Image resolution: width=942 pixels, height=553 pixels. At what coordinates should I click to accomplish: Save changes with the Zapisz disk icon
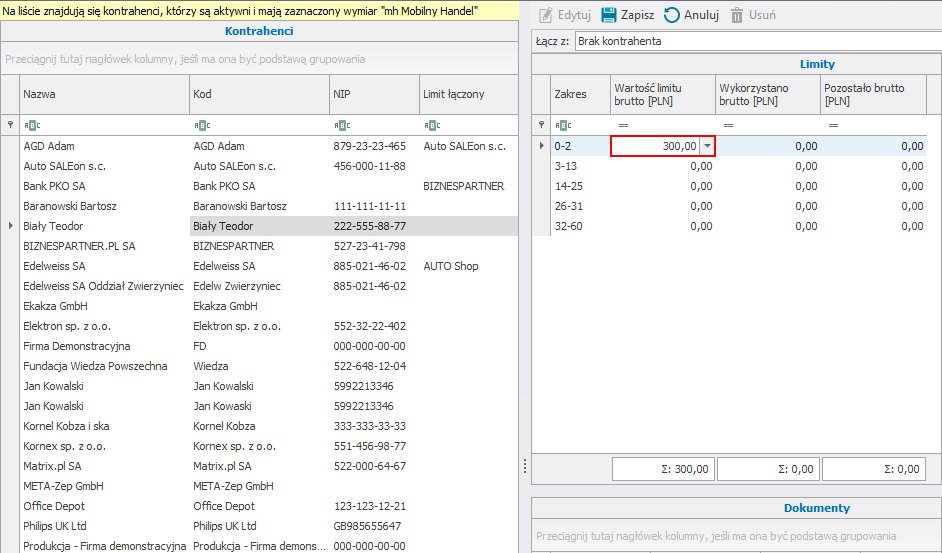click(608, 16)
